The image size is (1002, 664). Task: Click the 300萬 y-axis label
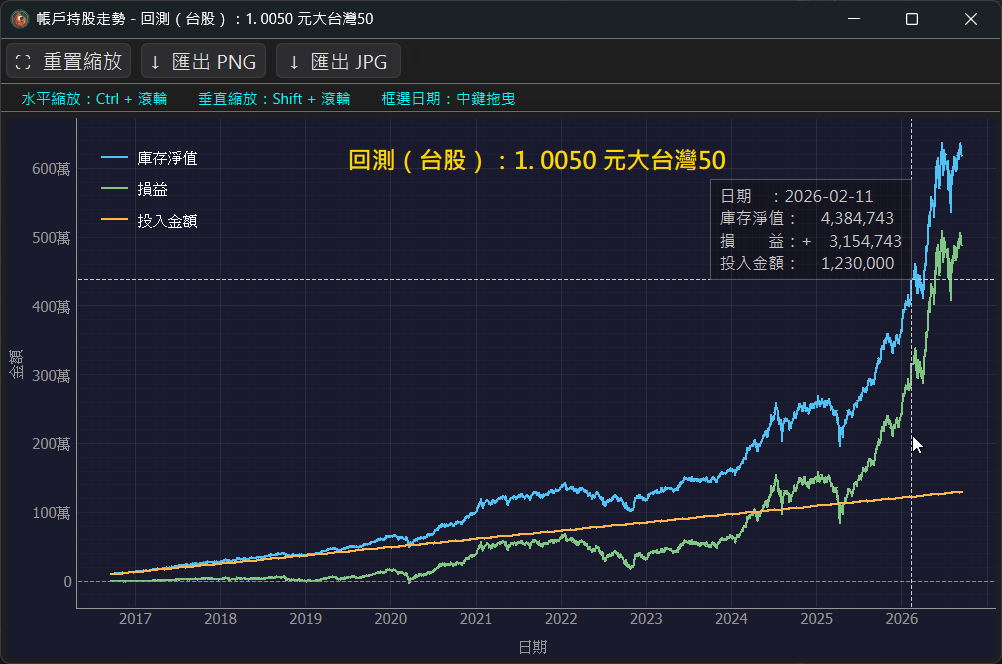[x=51, y=376]
